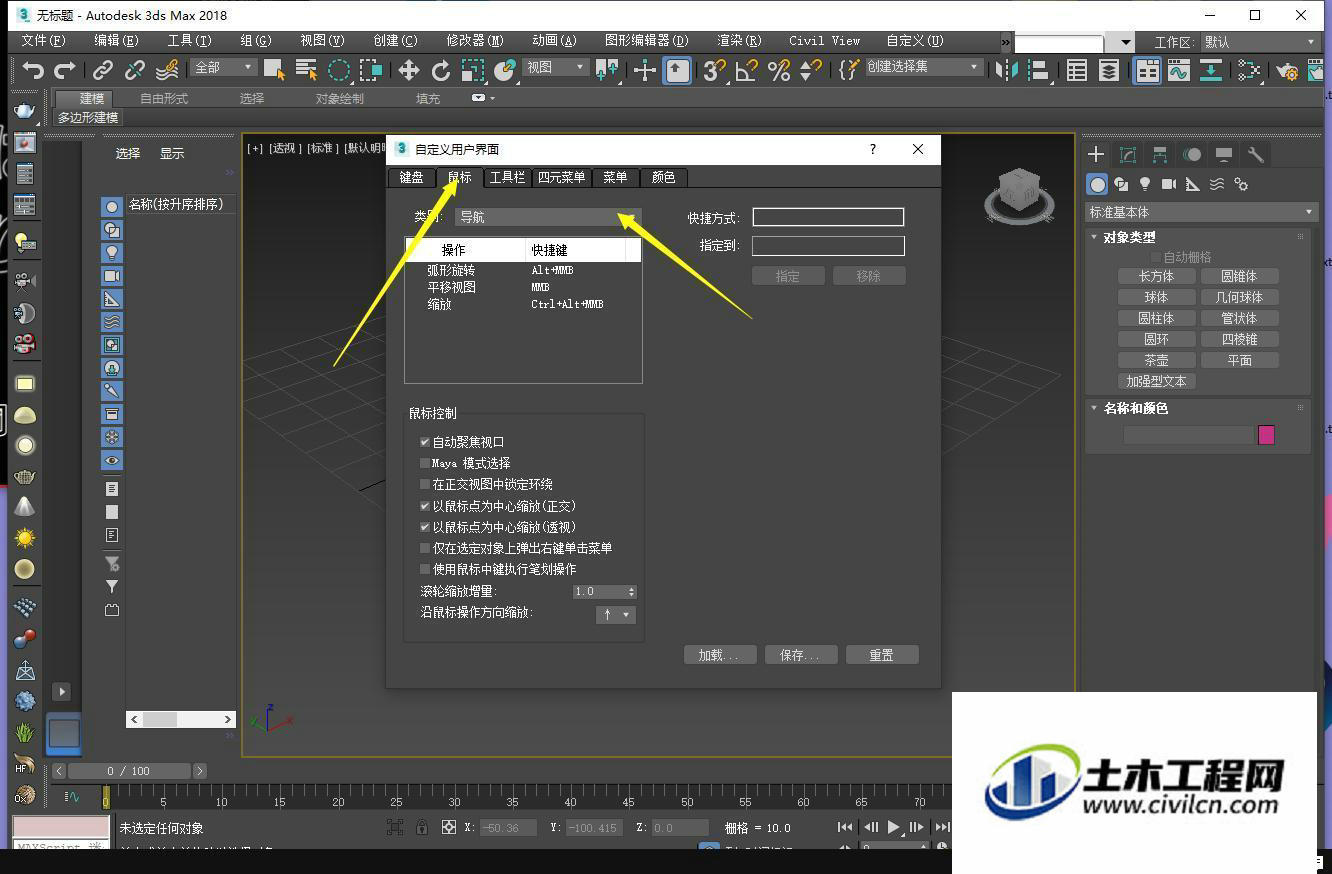
Task: Open the Modify panel icon
Action: pyautogui.click(x=1128, y=154)
